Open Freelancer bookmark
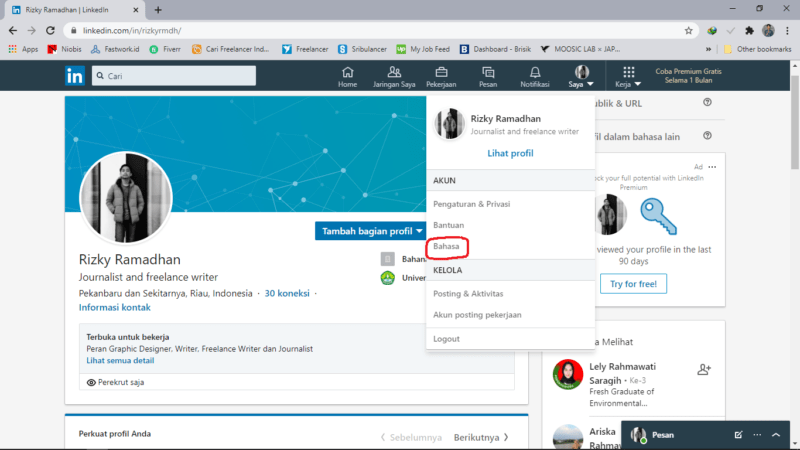Image resolution: width=800 pixels, height=450 pixels. (305, 49)
